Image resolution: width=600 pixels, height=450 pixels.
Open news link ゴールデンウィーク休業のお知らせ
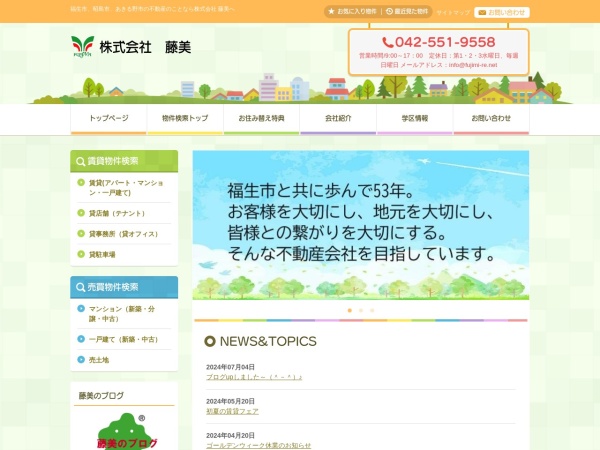pyautogui.click(x=258, y=445)
